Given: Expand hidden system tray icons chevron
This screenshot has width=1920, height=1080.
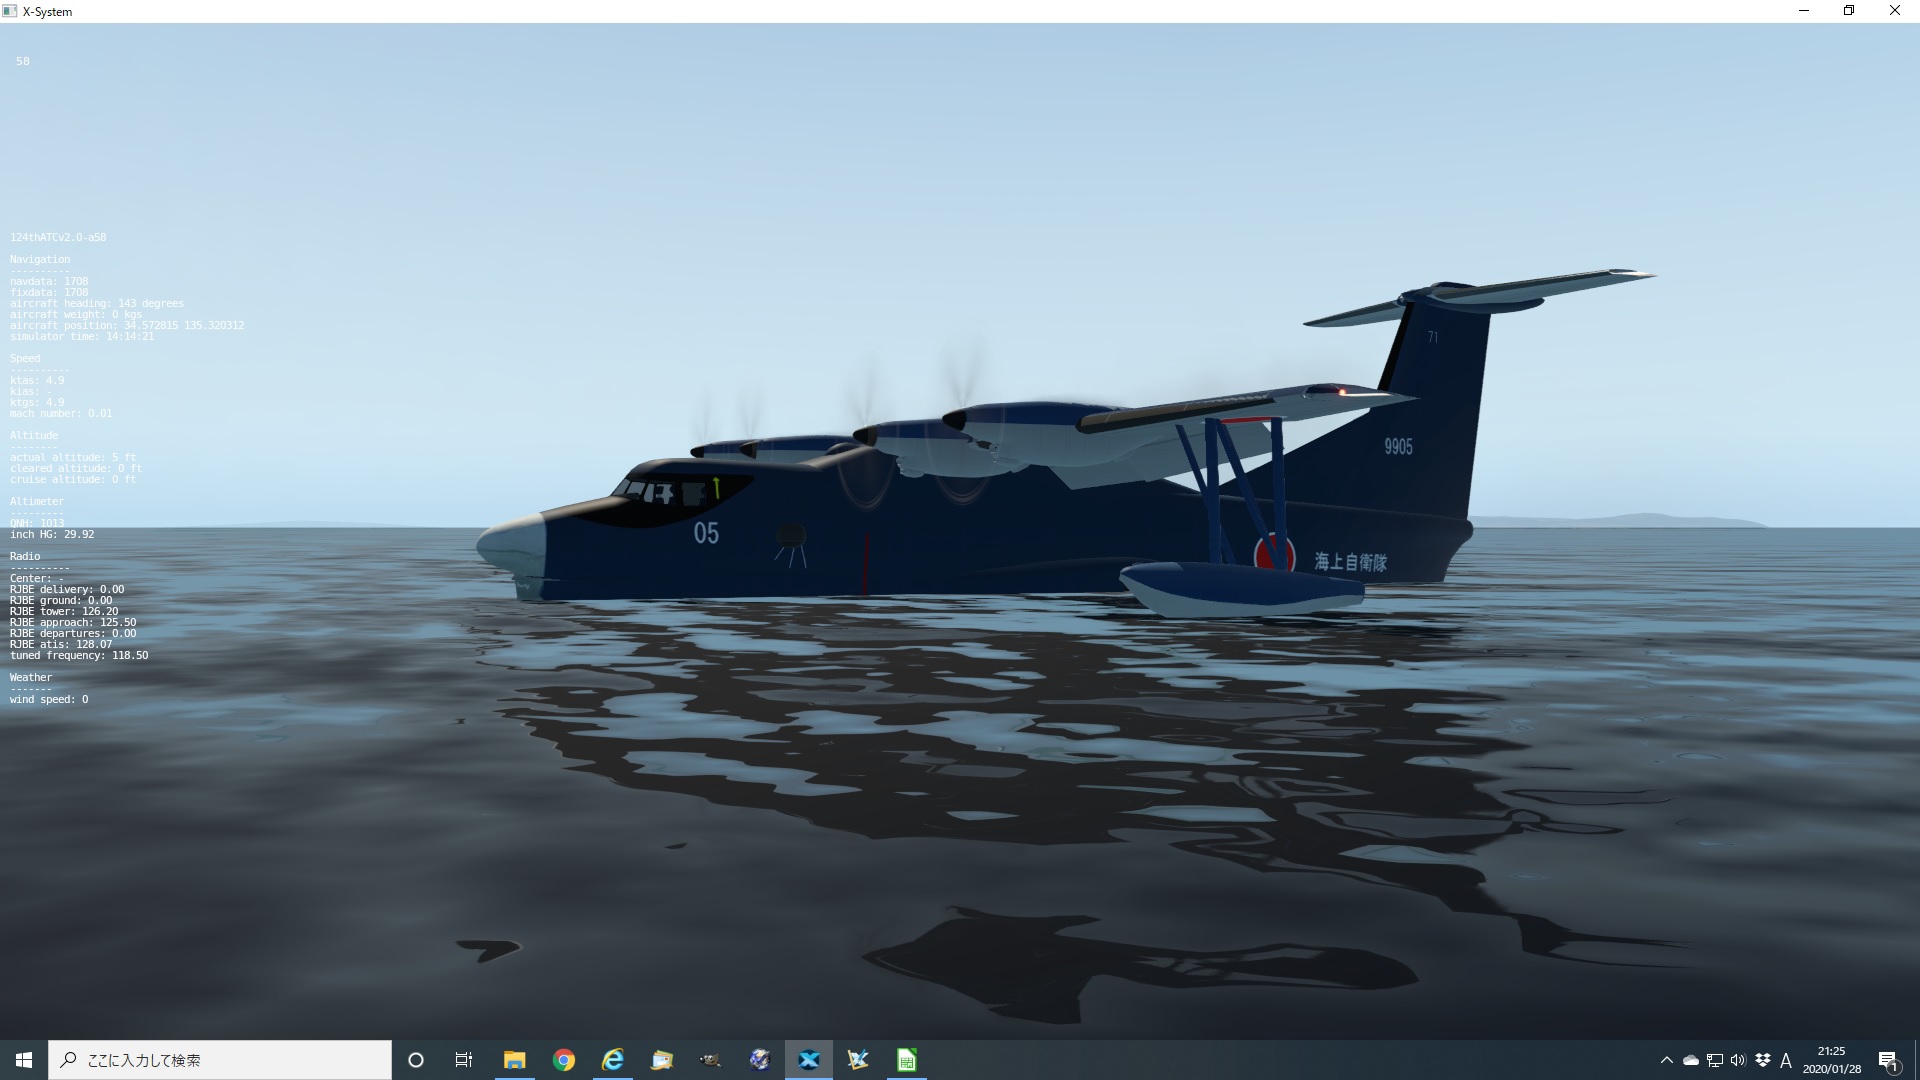Looking at the screenshot, I should 1666,1060.
